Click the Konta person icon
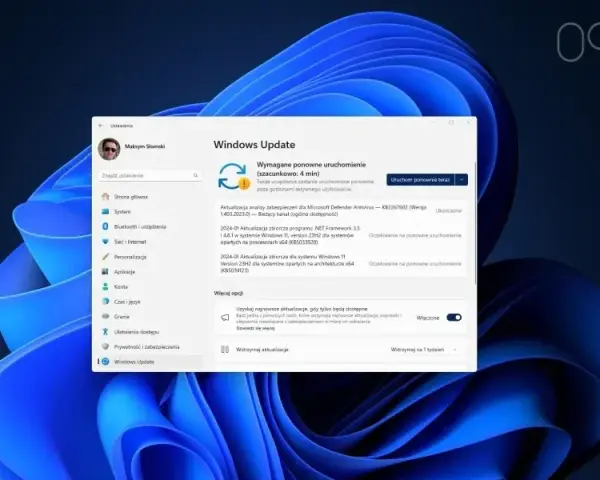This screenshot has width=600, height=480. [106, 287]
